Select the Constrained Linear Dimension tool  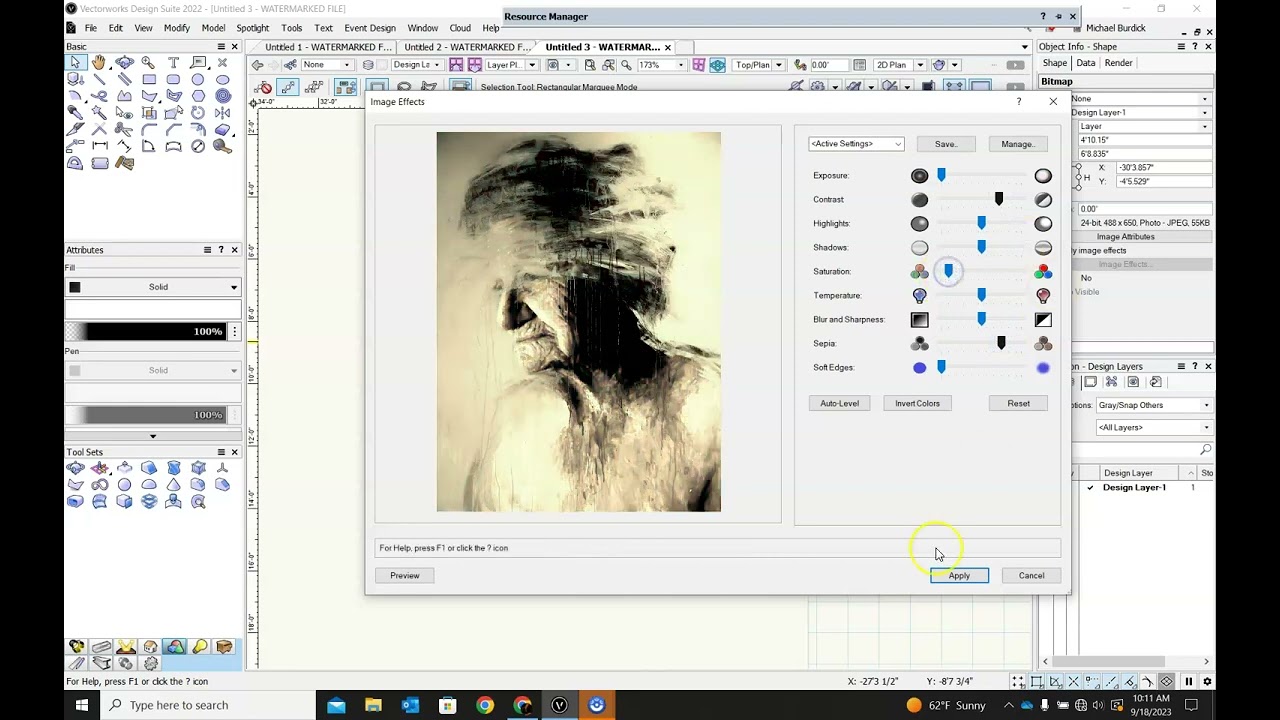tap(100, 146)
